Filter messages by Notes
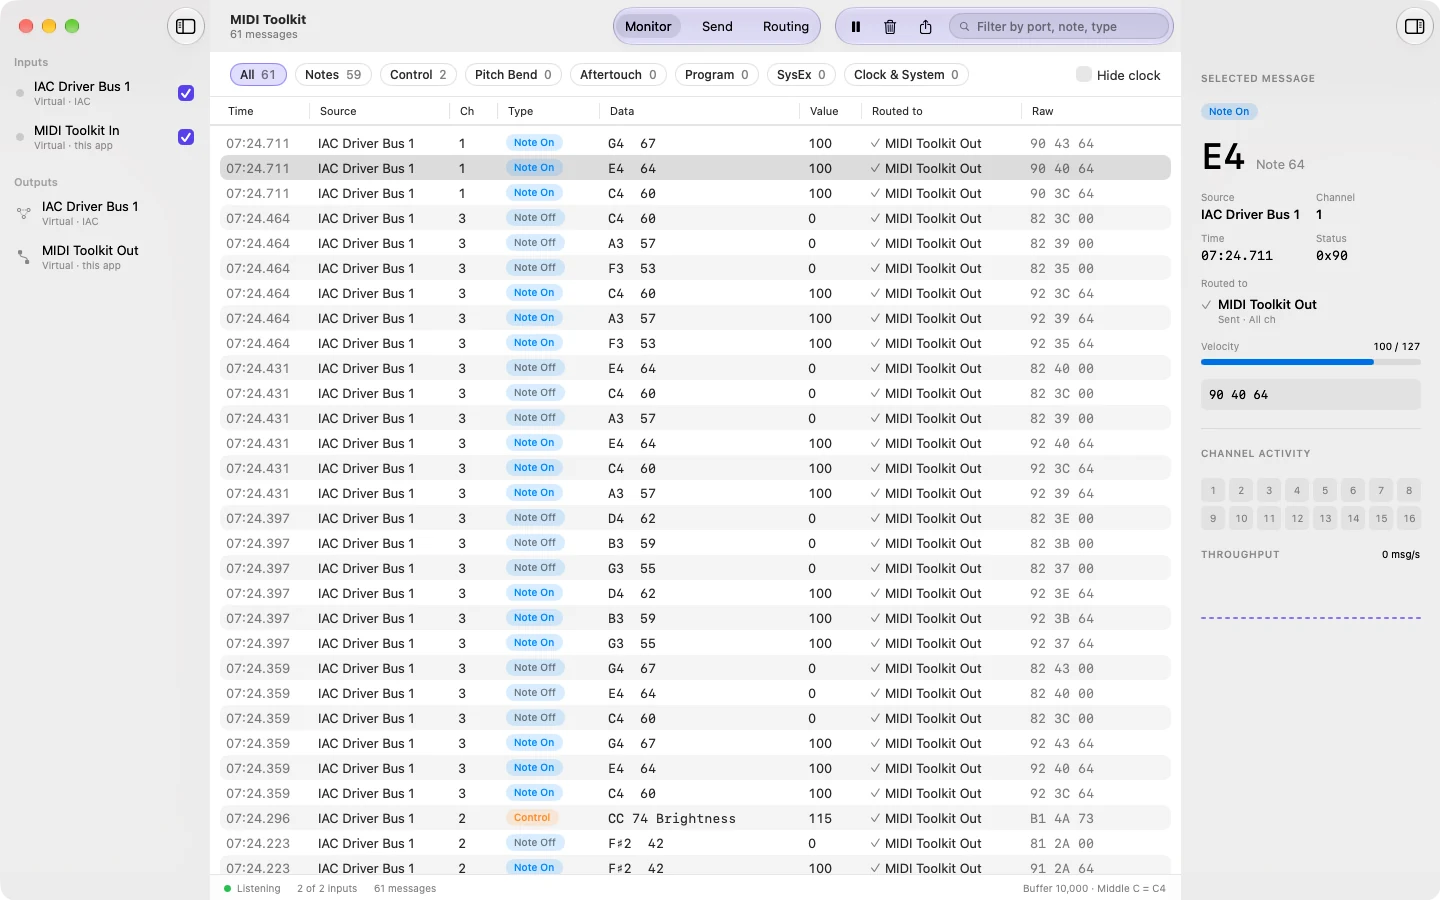The width and height of the screenshot is (1440, 900). 333,75
